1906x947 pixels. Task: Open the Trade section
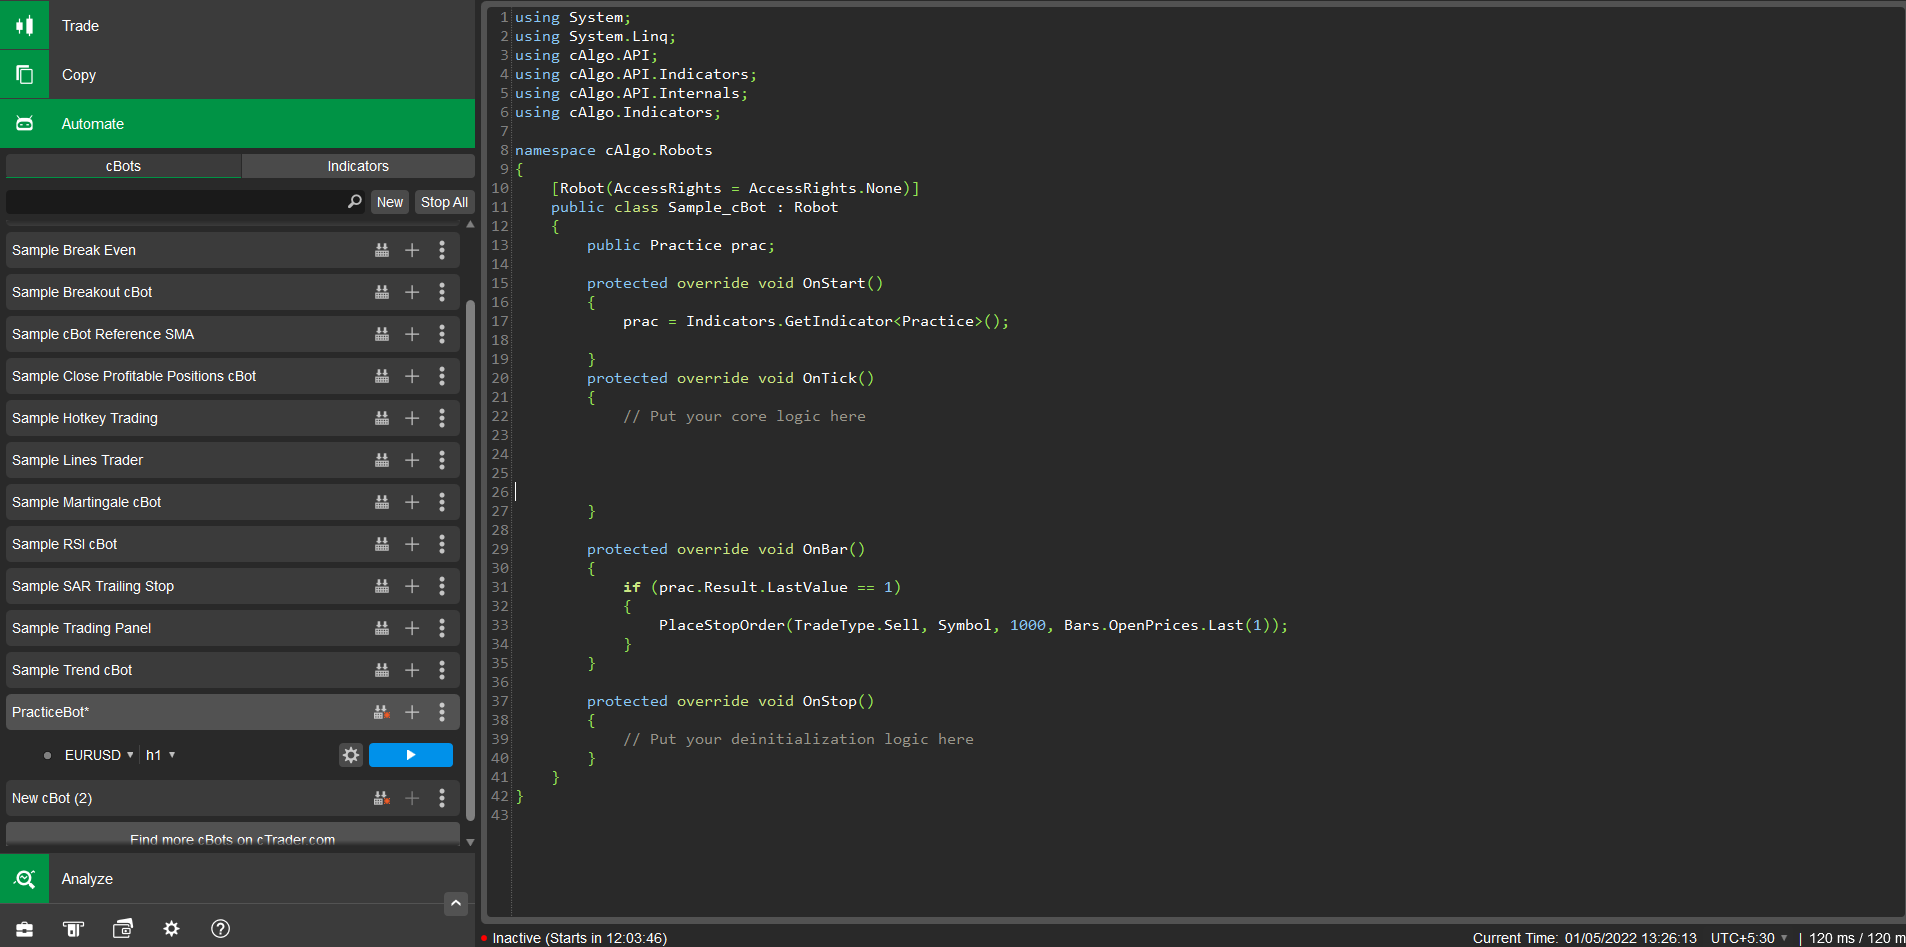click(80, 25)
